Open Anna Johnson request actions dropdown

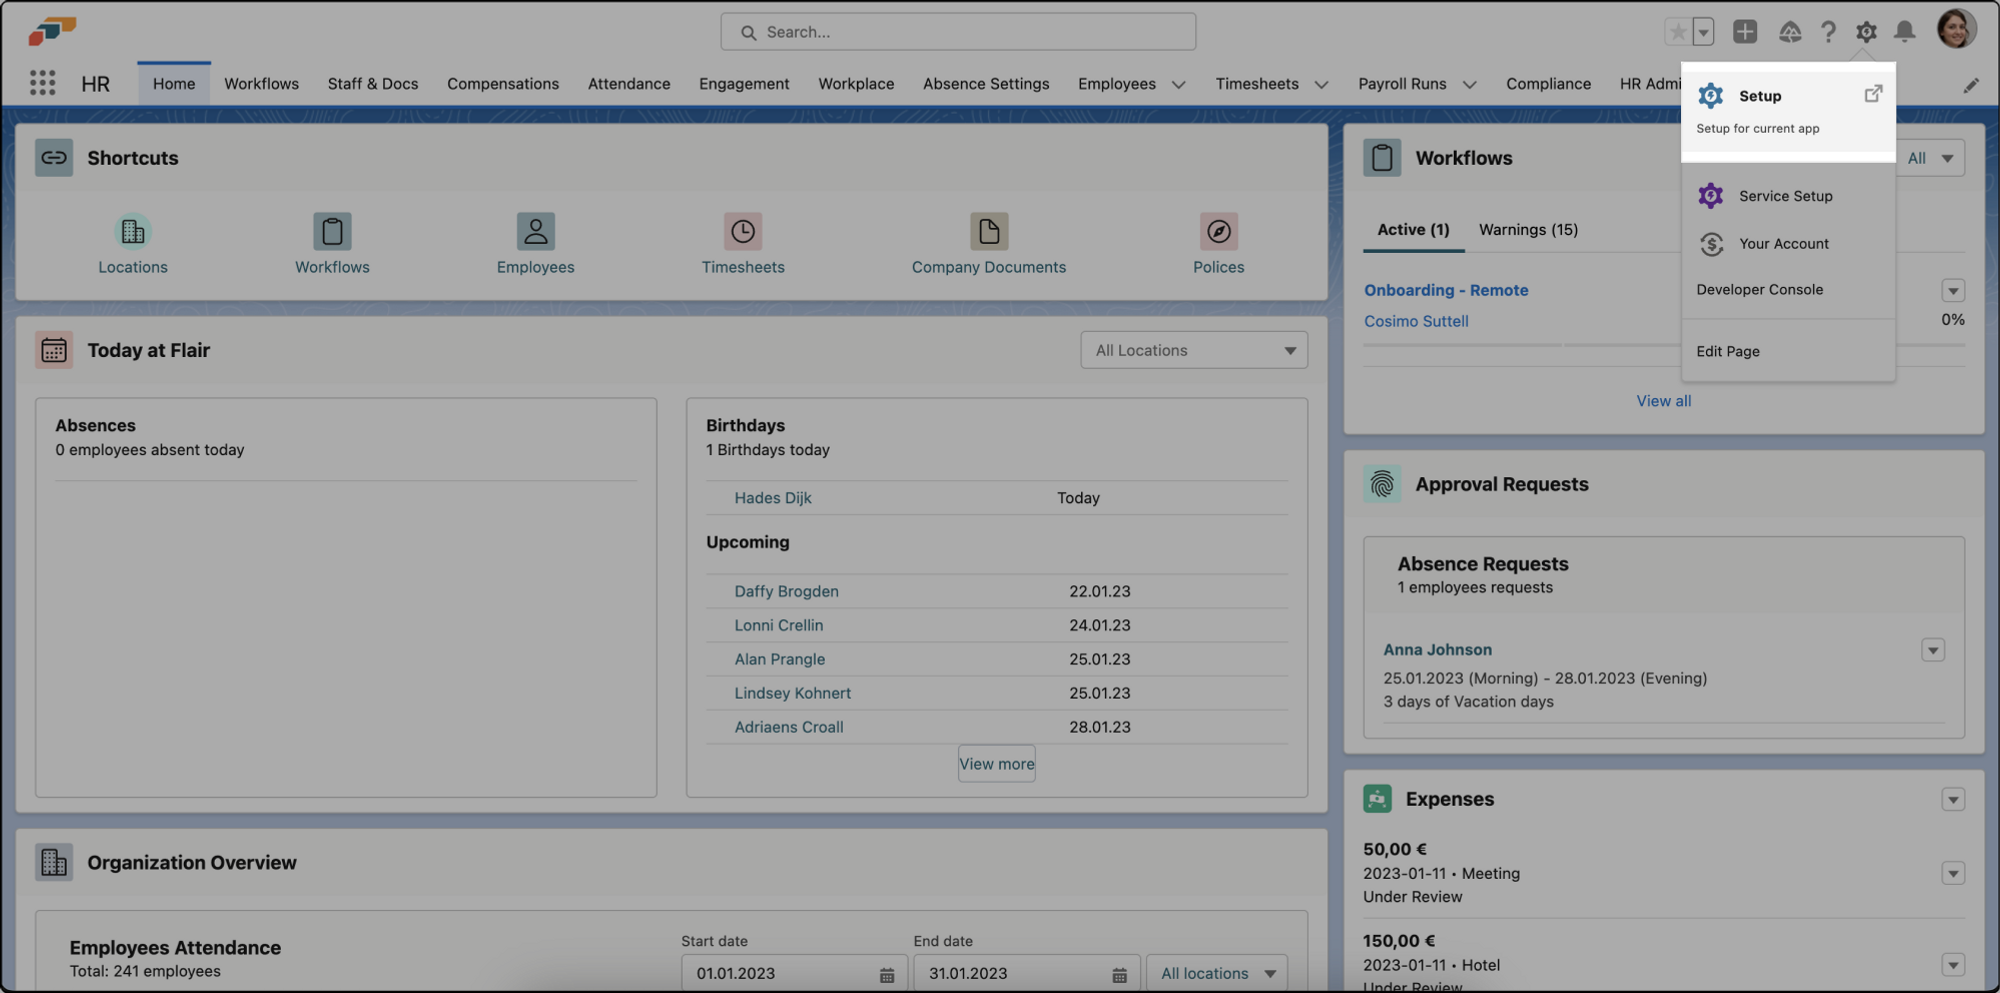pos(1932,651)
